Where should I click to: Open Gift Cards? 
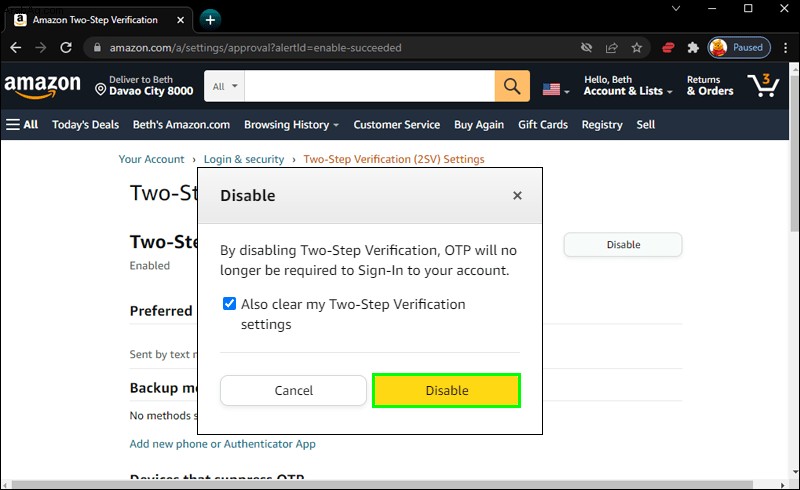point(543,125)
